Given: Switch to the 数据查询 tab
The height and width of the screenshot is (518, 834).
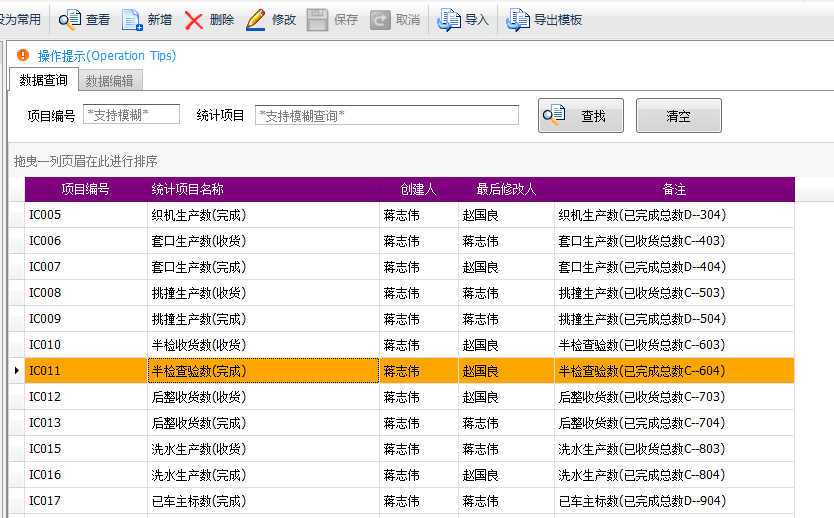Looking at the screenshot, I should [44, 80].
